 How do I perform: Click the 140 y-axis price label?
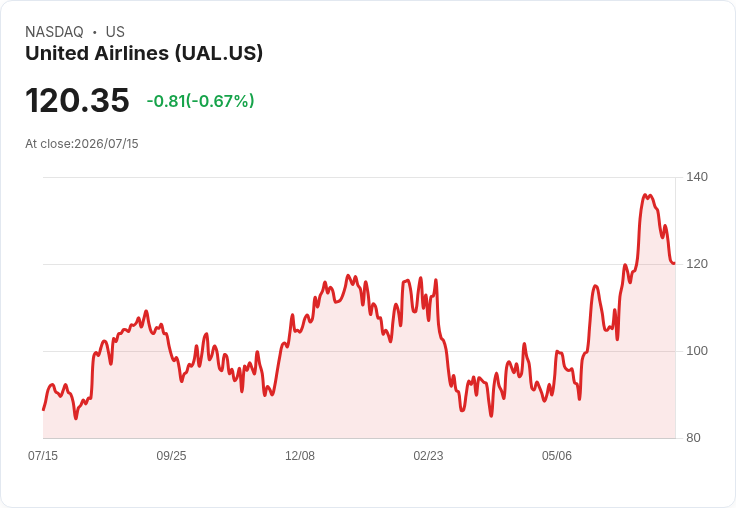pos(697,177)
